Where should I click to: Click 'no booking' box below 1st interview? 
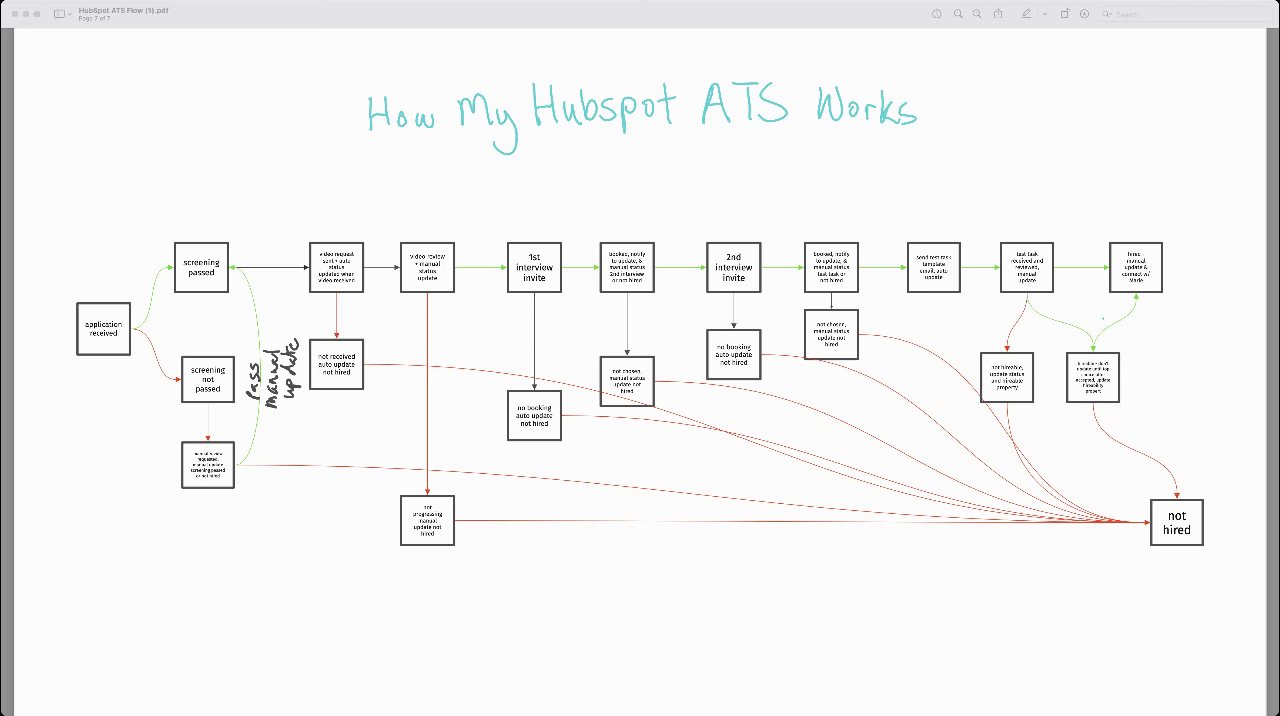534,416
